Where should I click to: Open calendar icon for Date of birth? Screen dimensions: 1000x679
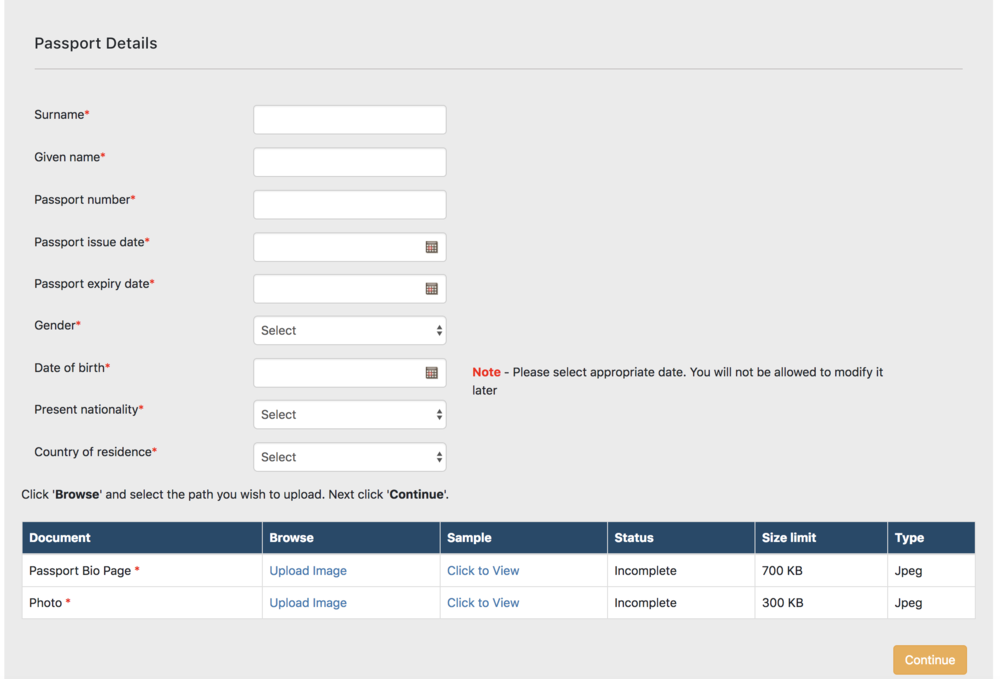[x=431, y=373]
